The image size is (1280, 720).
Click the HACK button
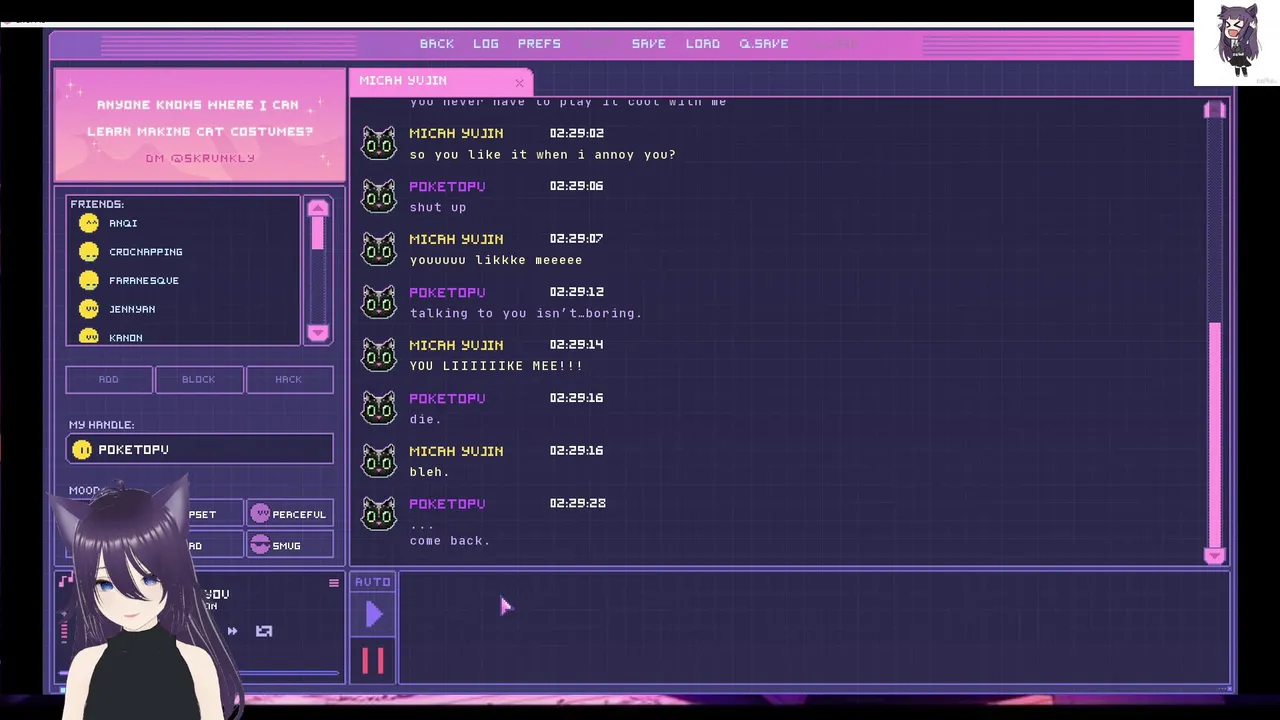click(x=289, y=379)
